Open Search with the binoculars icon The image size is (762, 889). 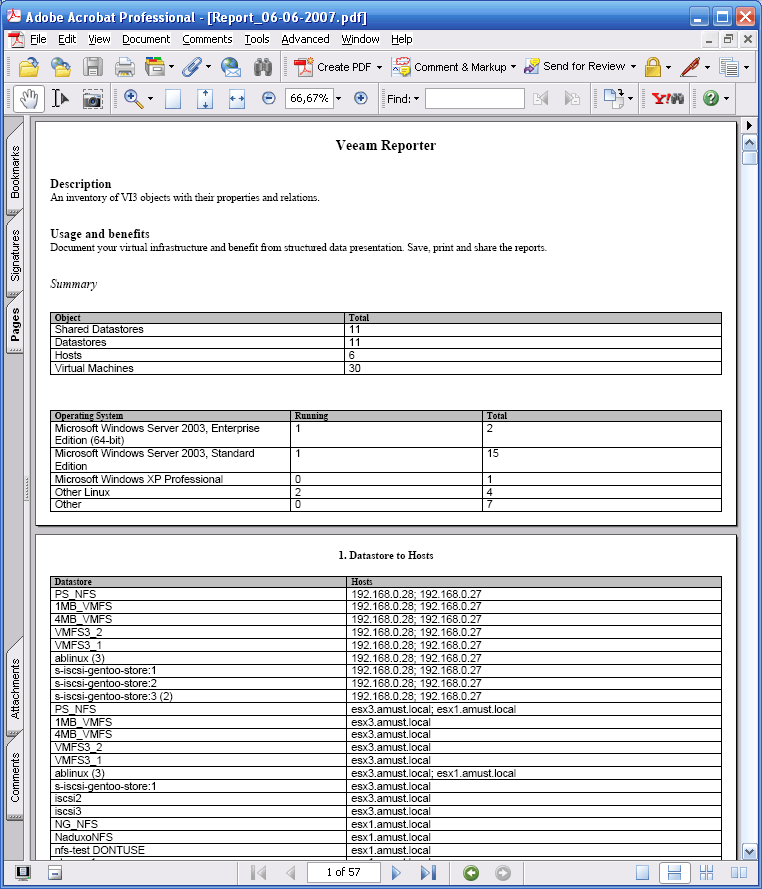pos(263,67)
